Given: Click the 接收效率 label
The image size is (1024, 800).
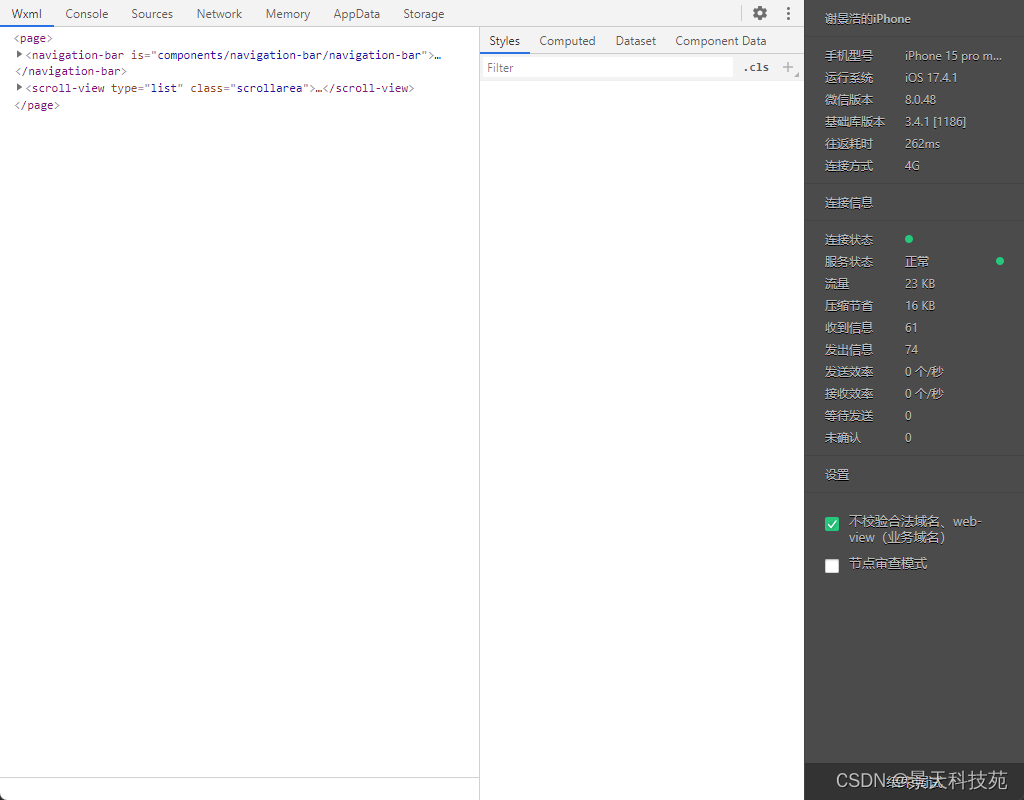Looking at the screenshot, I should click(x=848, y=394).
